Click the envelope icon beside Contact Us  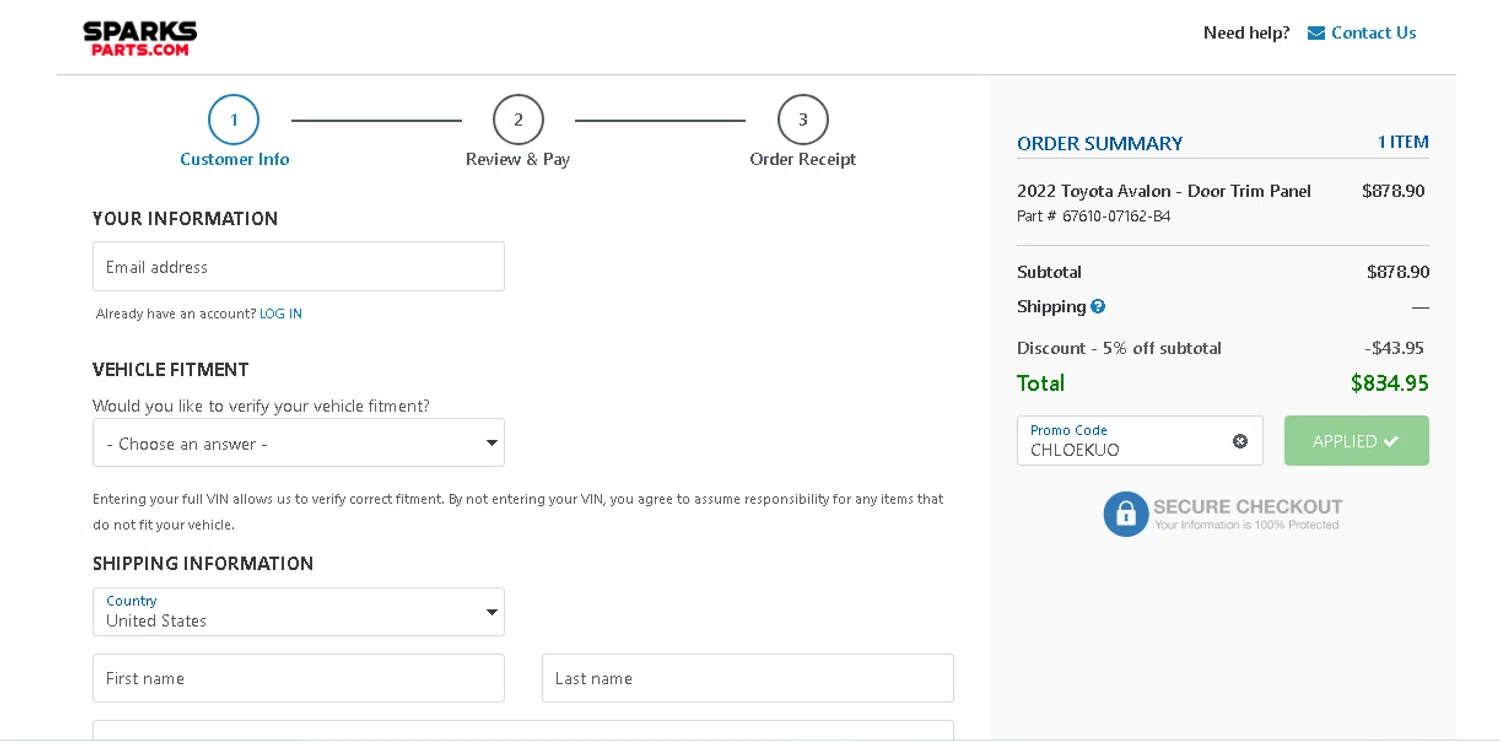1316,33
